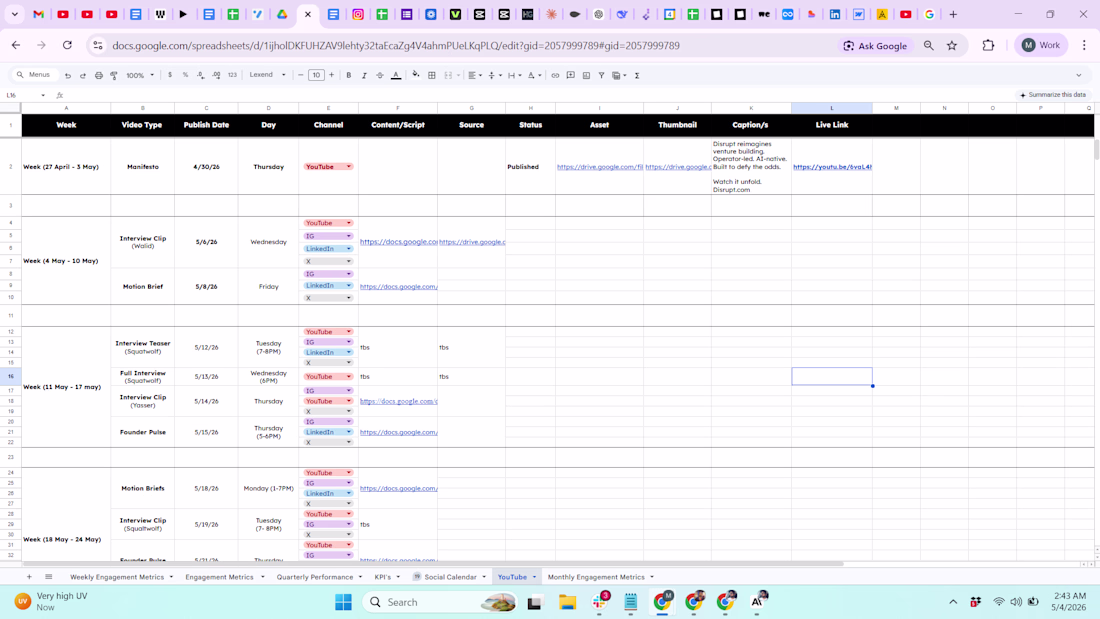
Task: Create a filter
Action: point(601,75)
